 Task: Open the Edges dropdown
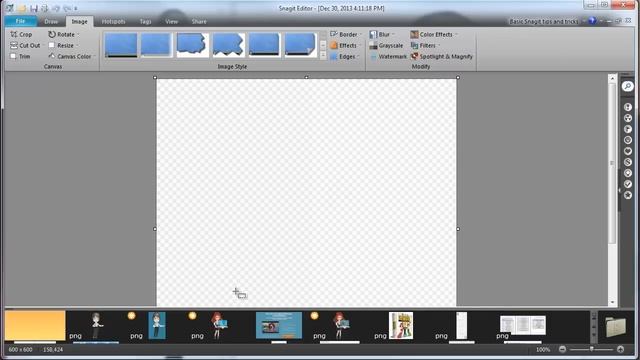coord(345,57)
